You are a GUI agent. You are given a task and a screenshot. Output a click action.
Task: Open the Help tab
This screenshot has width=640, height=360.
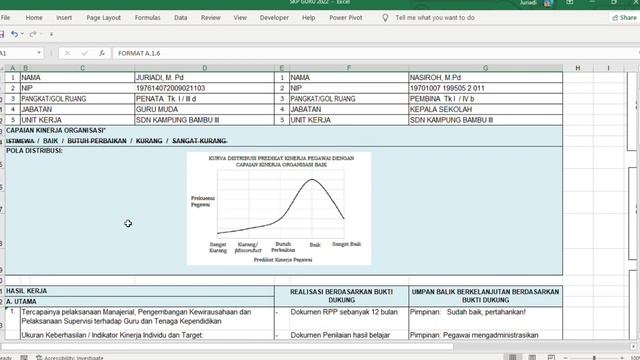tap(309, 18)
